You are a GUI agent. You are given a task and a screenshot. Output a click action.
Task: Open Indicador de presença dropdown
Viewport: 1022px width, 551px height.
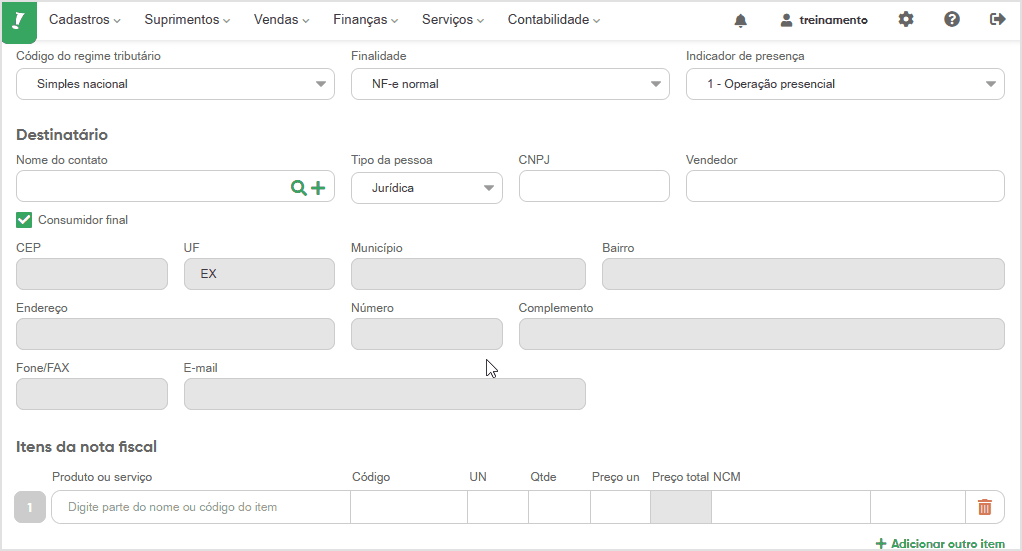pyautogui.click(x=845, y=84)
